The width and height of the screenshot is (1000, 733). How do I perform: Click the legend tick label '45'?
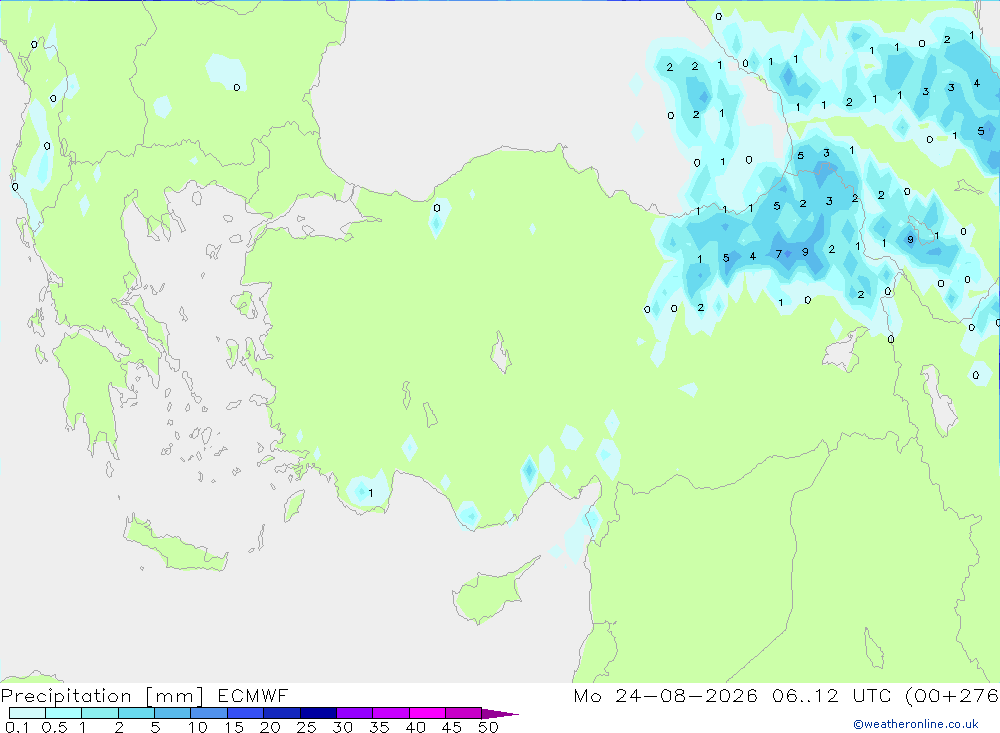(x=452, y=727)
